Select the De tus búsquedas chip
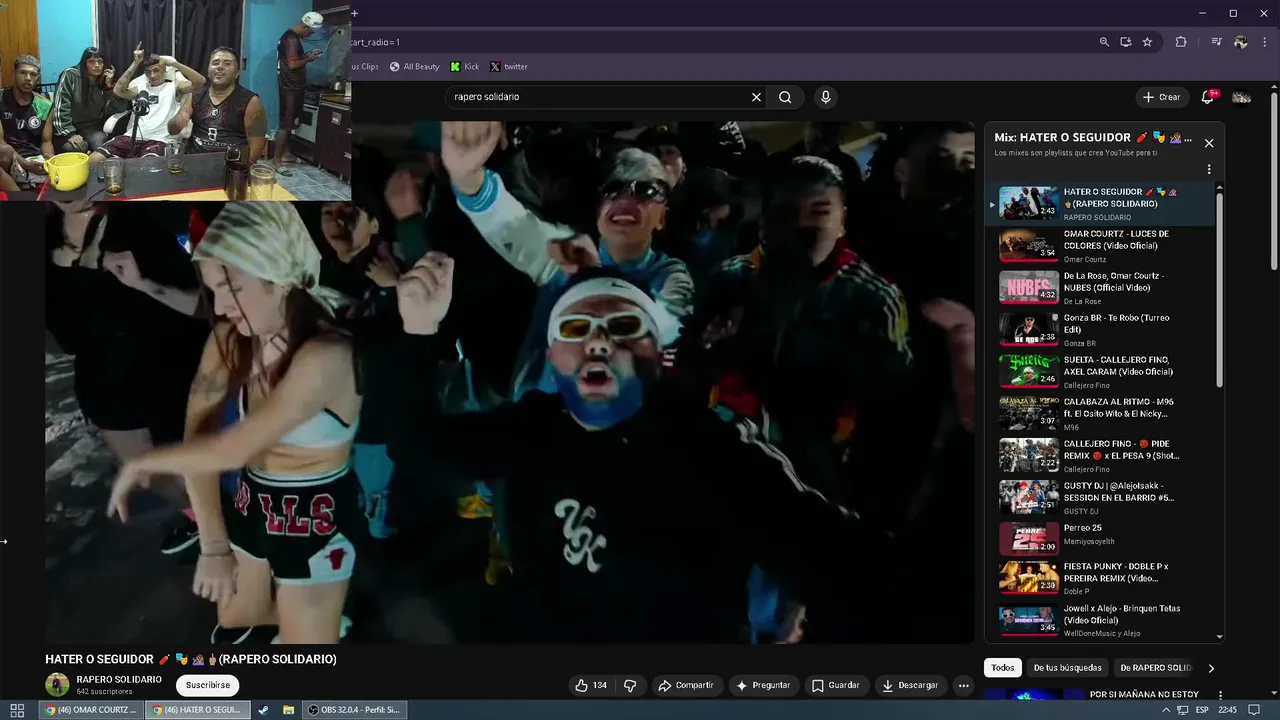Viewport: 1280px width, 720px height. (x=1067, y=668)
